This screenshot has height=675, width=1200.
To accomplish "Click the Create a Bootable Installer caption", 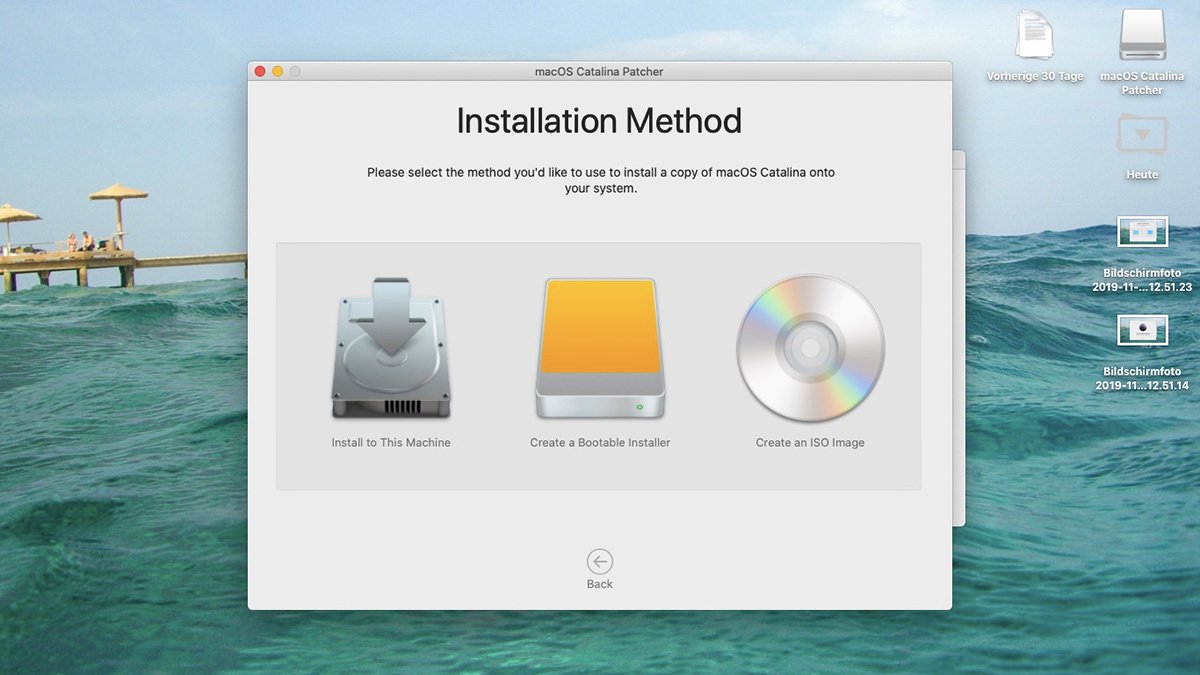I will [x=599, y=442].
